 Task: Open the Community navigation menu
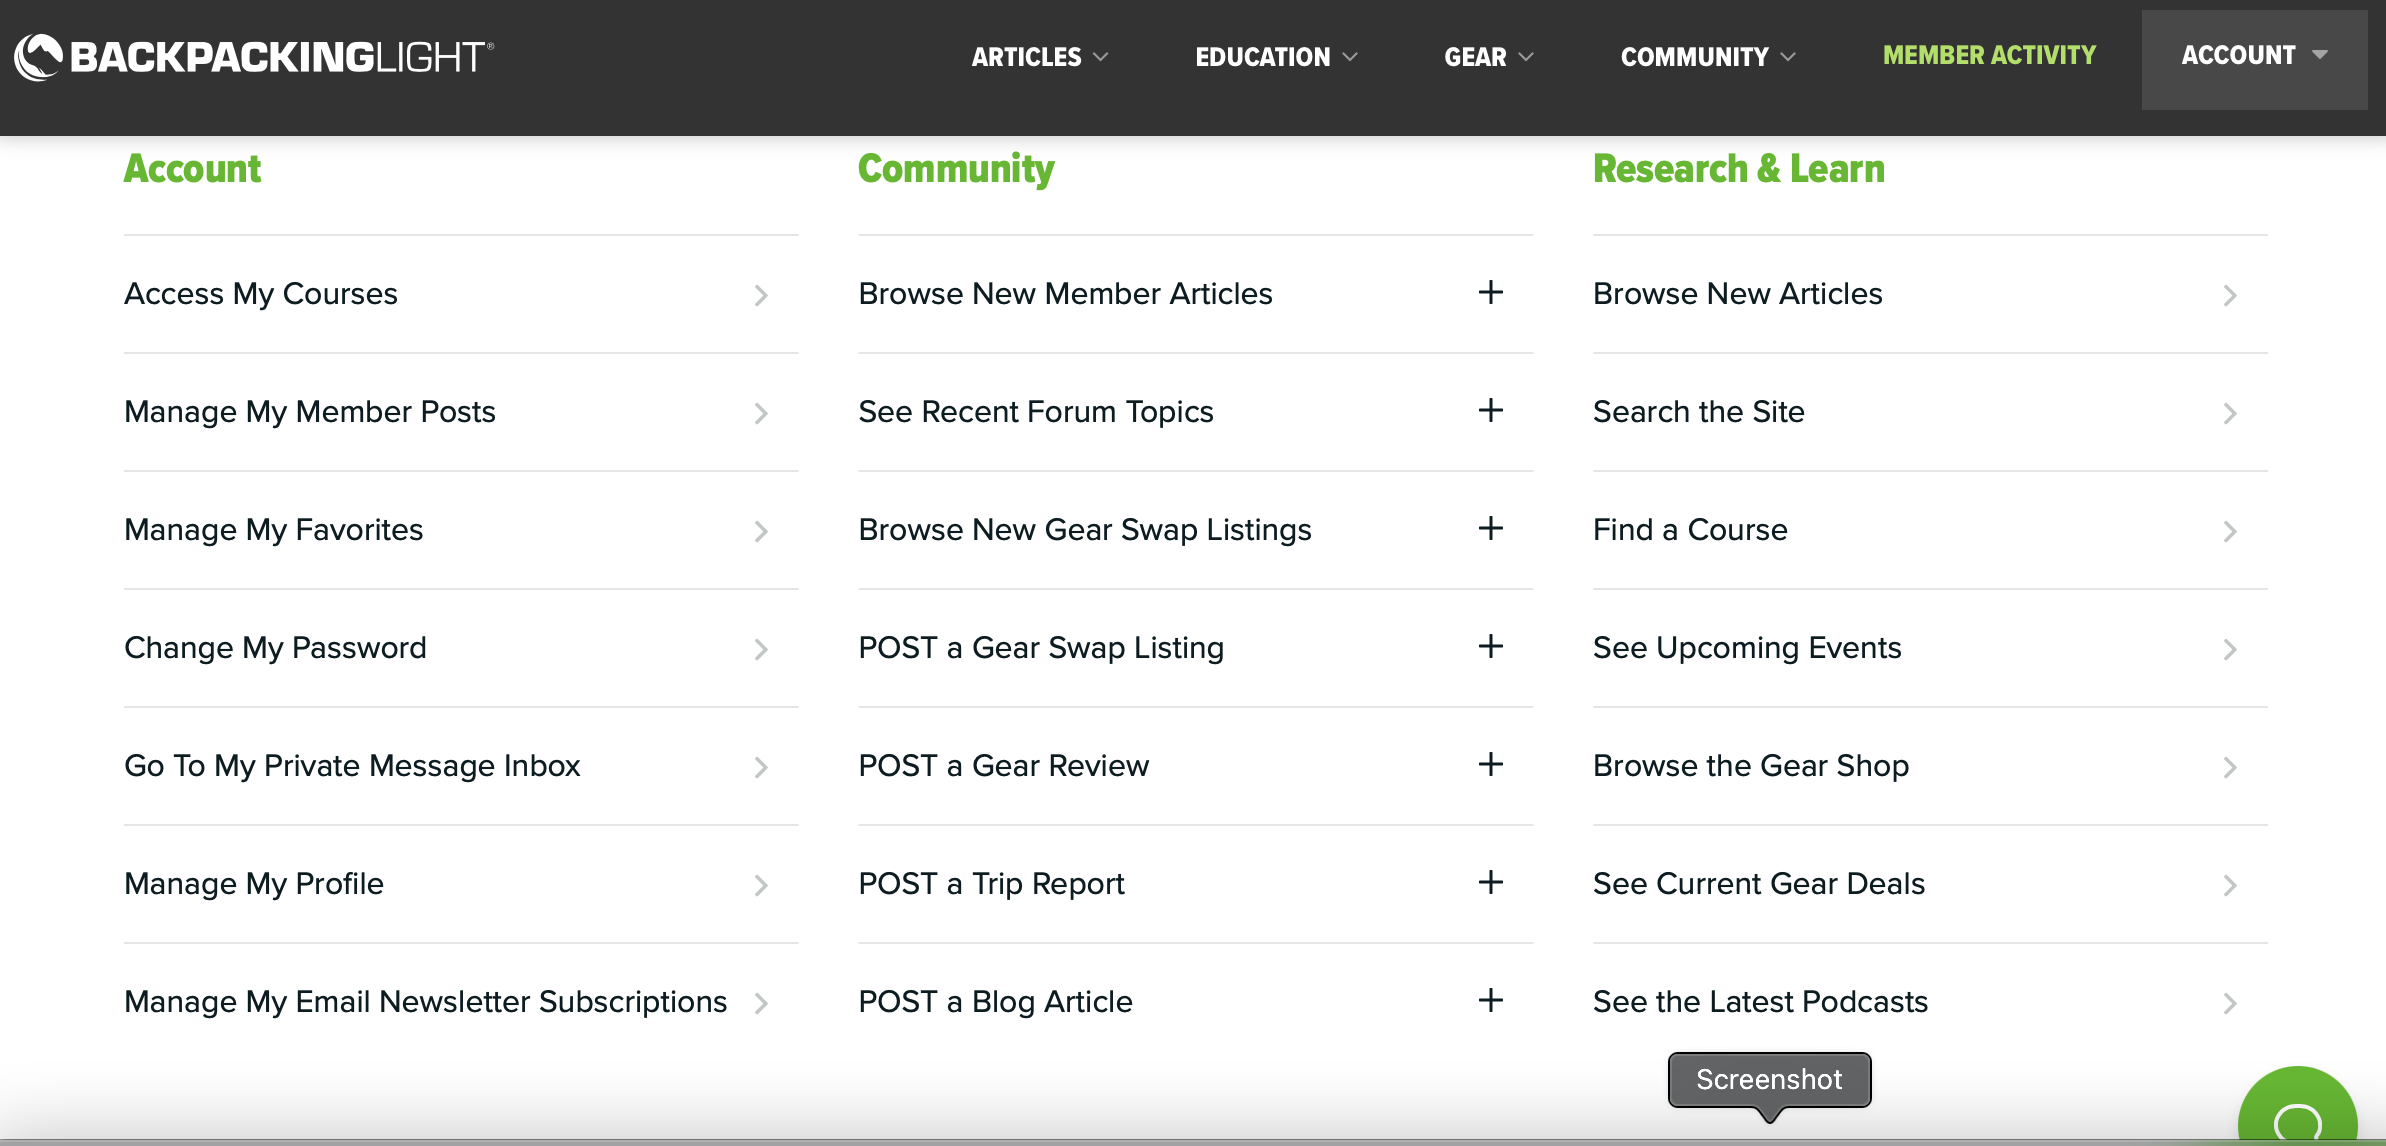[x=1708, y=57]
